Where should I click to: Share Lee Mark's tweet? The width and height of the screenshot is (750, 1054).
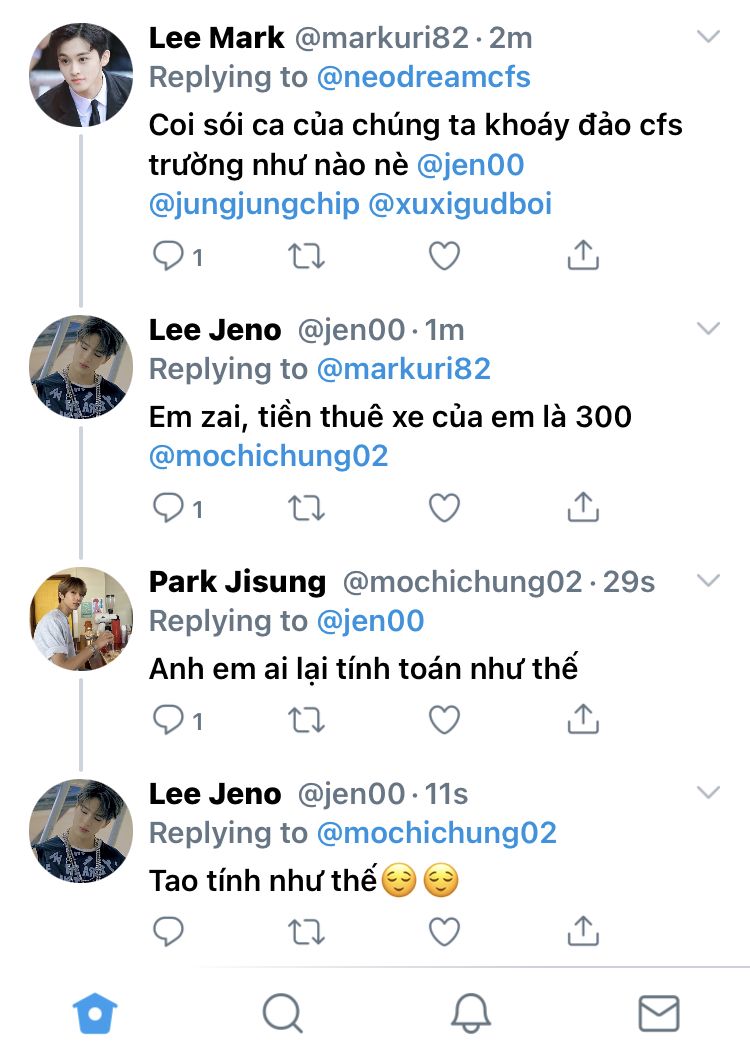(x=583, y=256)
